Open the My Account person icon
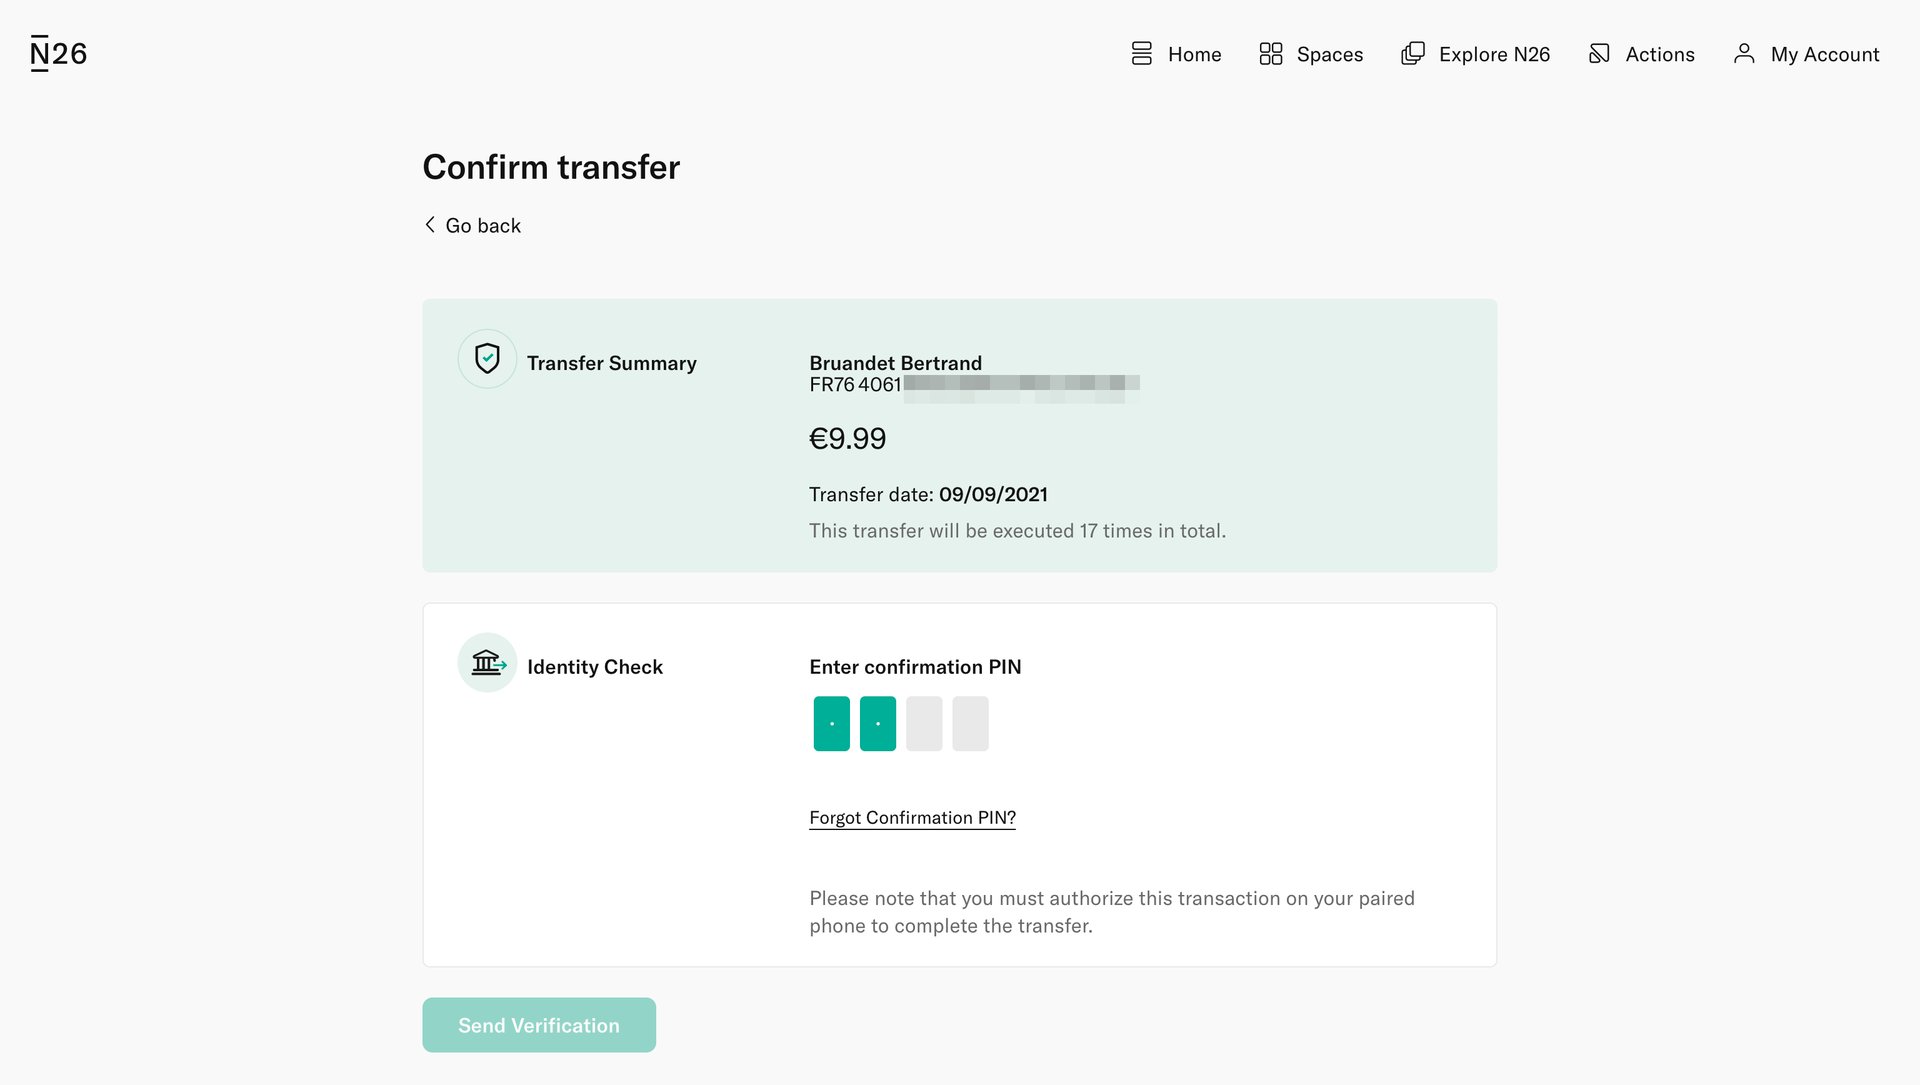This screenshot has height=1085, width=1920. click(1744, 54)
